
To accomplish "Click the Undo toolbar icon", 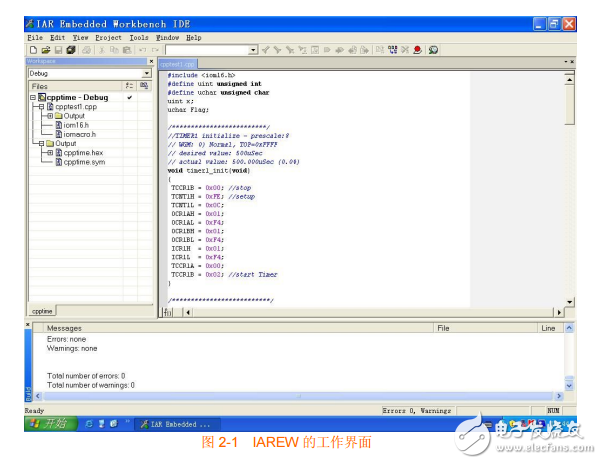I will tap(142, 49).
